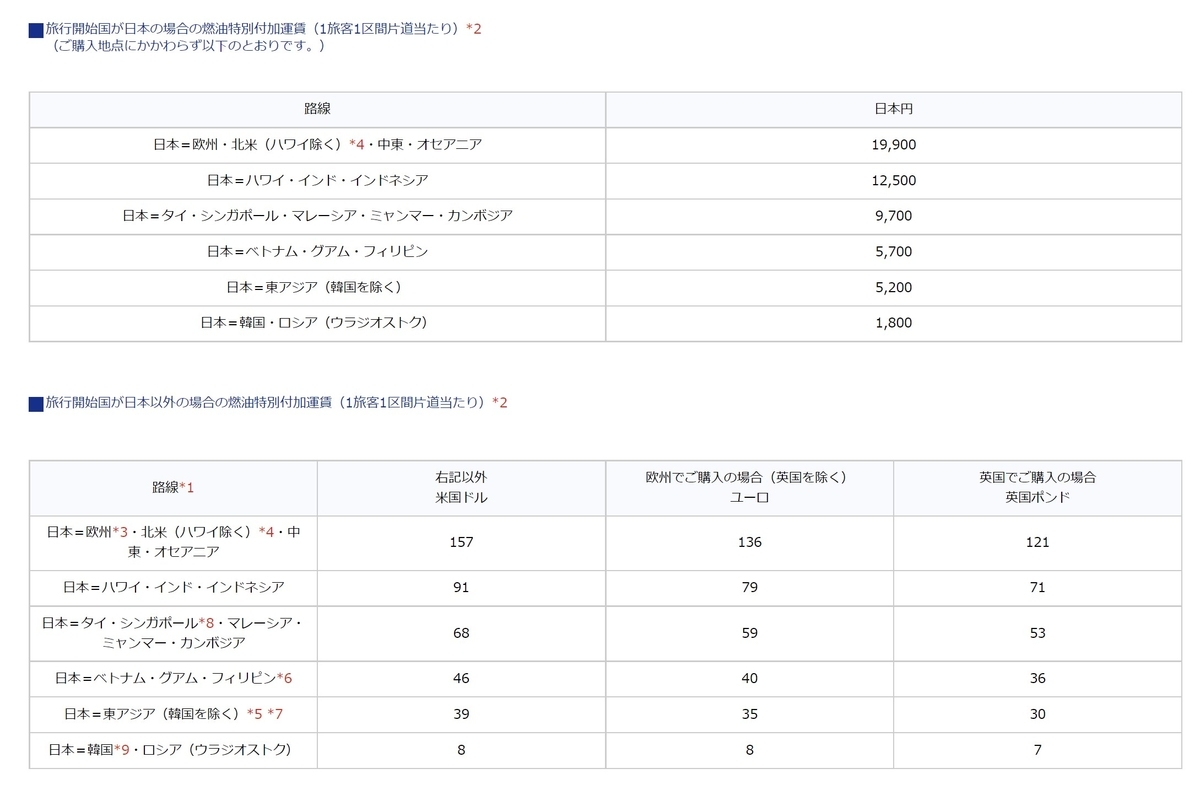The height and width of the screenshot is (790, 1200).
Task: Click the 英国でご購入の場合 英国ポンド column header
Action: [x=1037, y=487]
